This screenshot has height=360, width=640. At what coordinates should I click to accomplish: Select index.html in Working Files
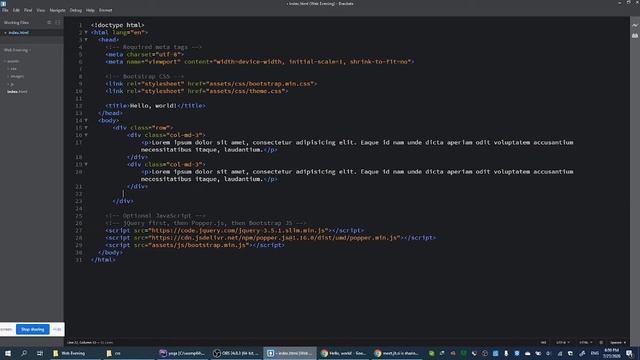click(18, 33)
